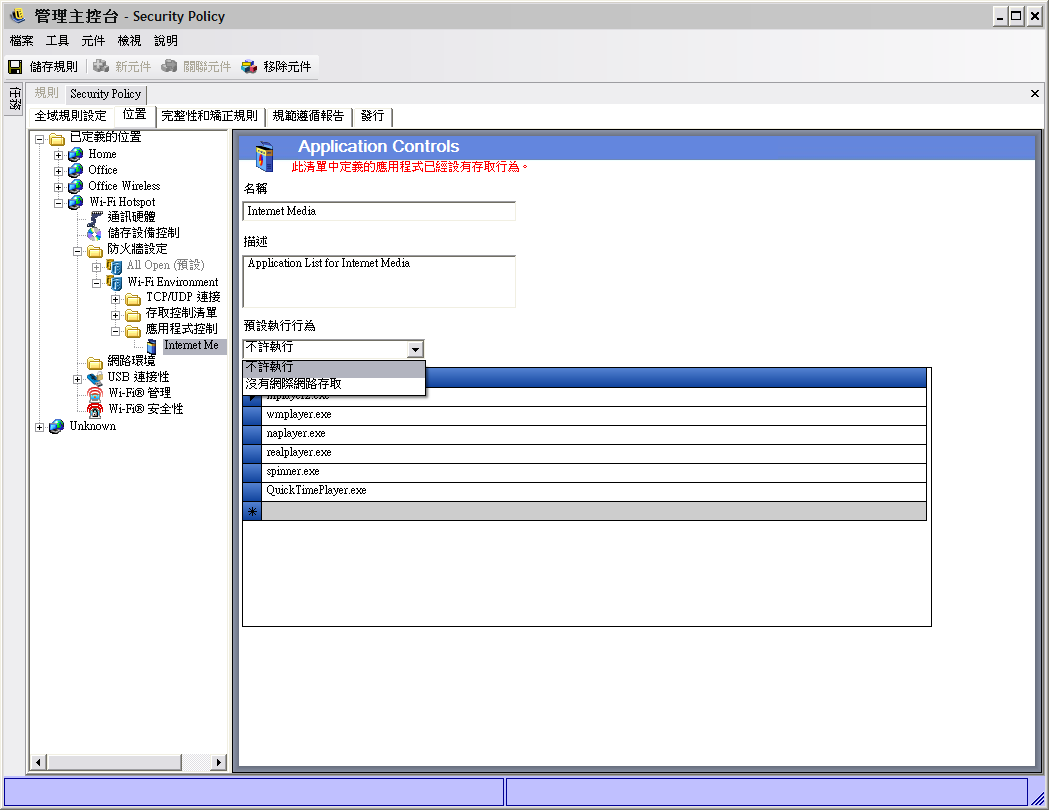This screenshot has height=810, width=1049.
Task: Open the 工具 menu
Action: [58, 41]
